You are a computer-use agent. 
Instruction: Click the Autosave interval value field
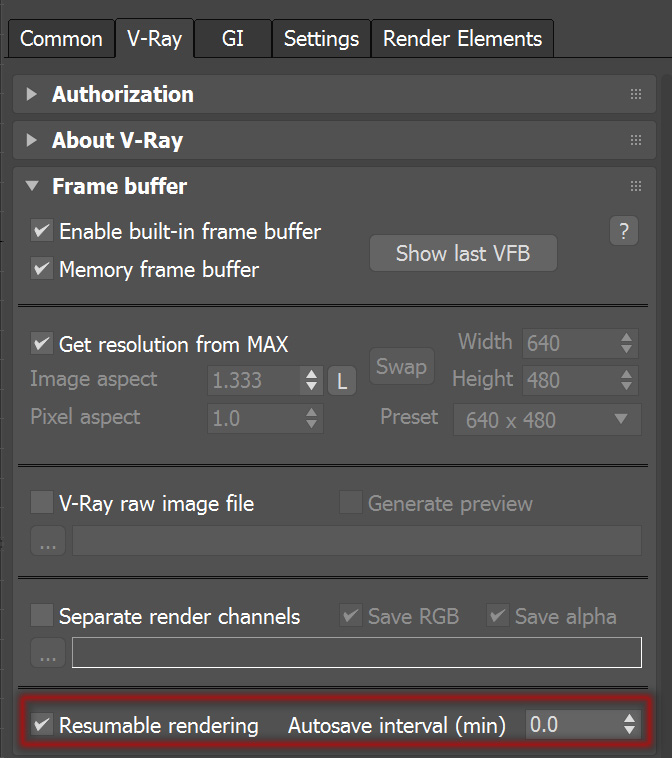pyautogui.click(x=573, y=724)
